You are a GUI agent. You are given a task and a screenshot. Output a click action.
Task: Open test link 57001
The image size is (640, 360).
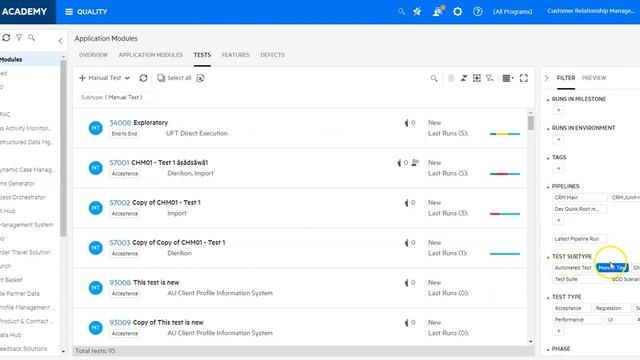(x=119, y=162)
